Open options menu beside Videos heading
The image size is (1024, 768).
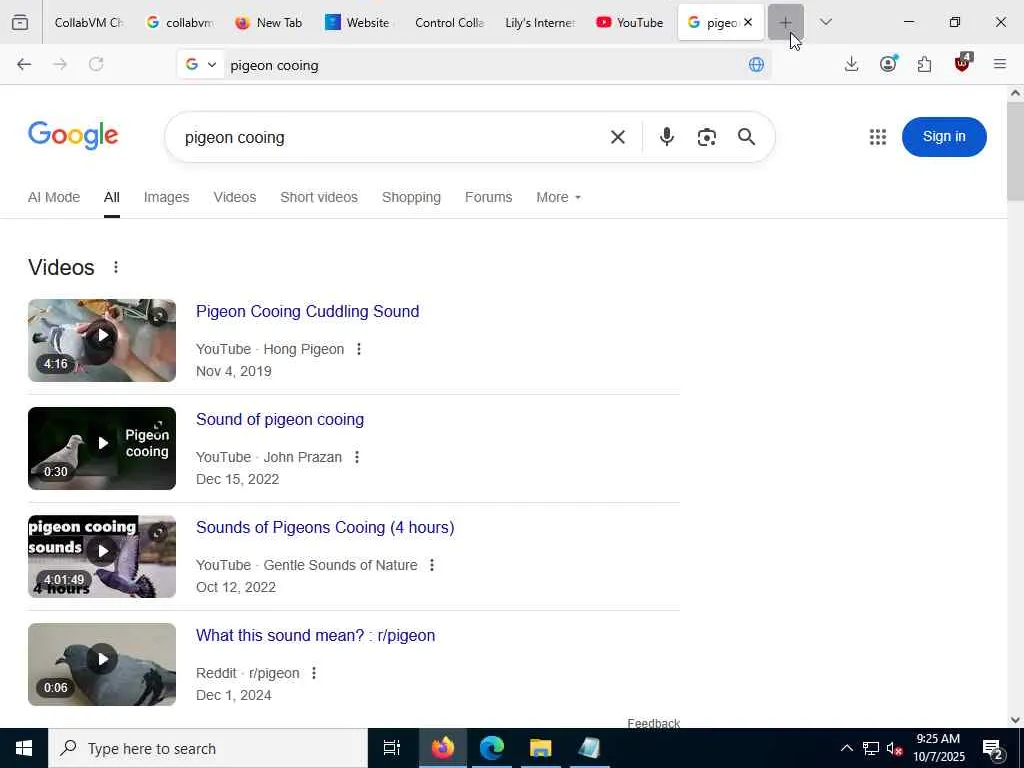pyautogui.click(x=116, y=267)
